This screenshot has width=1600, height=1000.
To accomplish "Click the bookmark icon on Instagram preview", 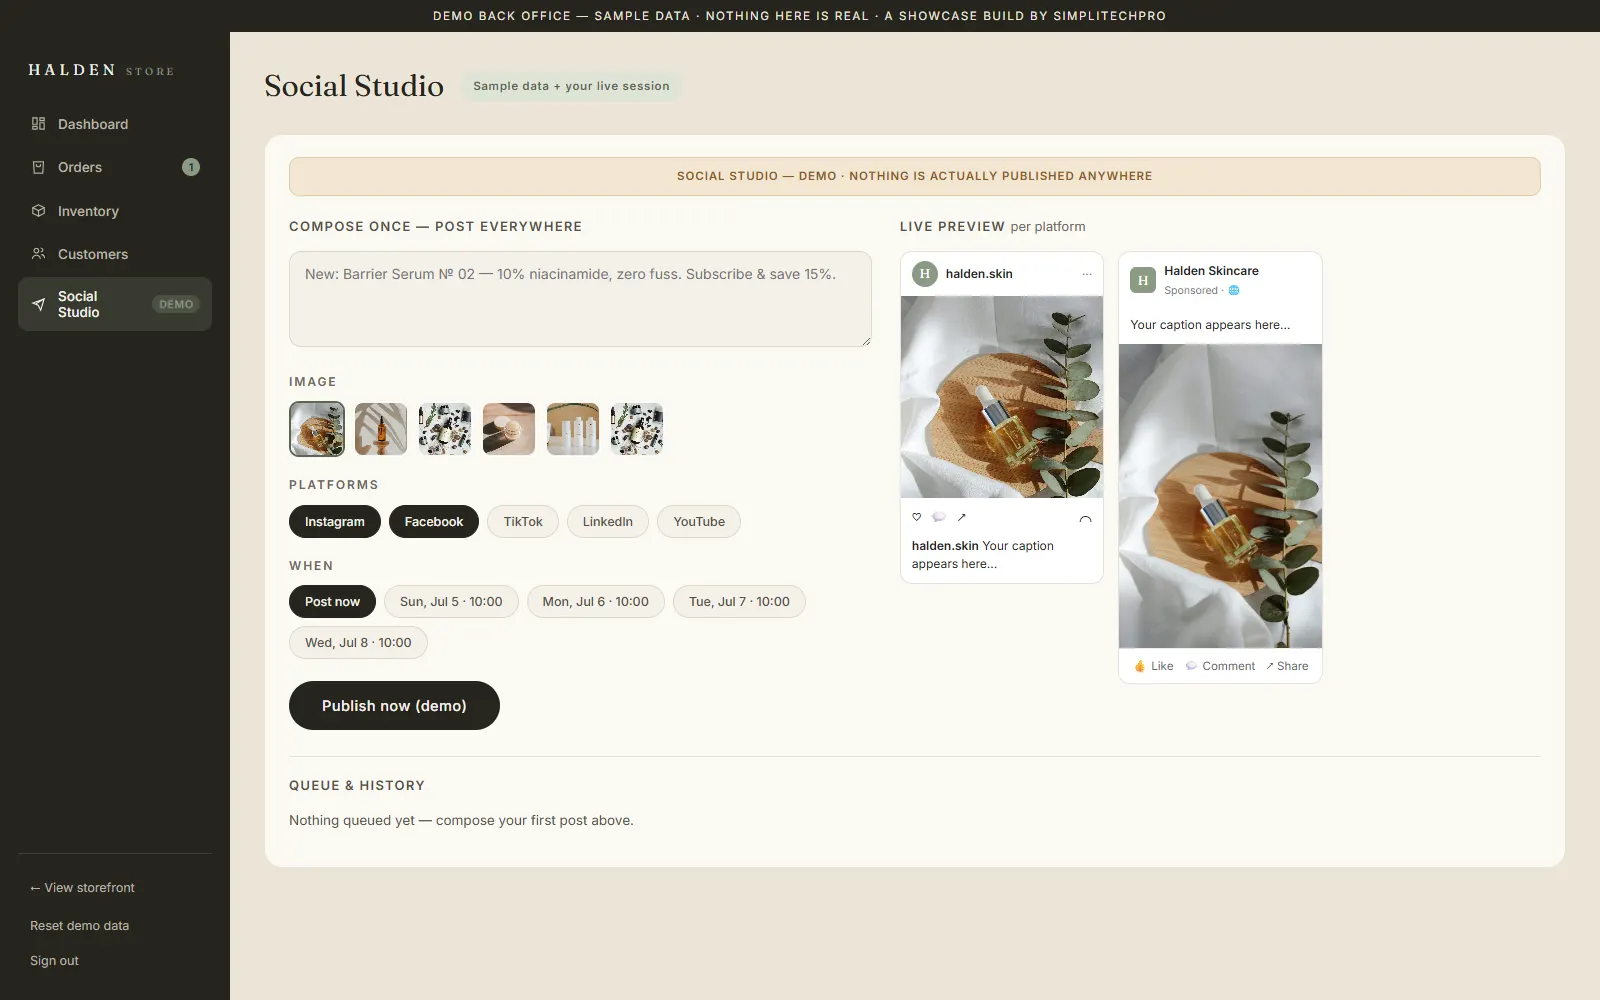I will coord(1085,519).
